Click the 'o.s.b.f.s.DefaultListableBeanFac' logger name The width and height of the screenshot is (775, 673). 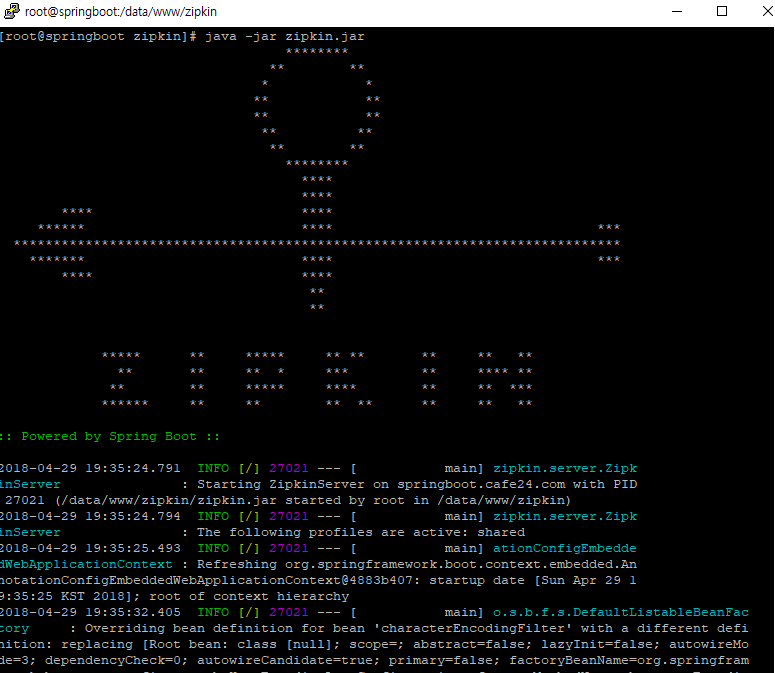[621, 612]
